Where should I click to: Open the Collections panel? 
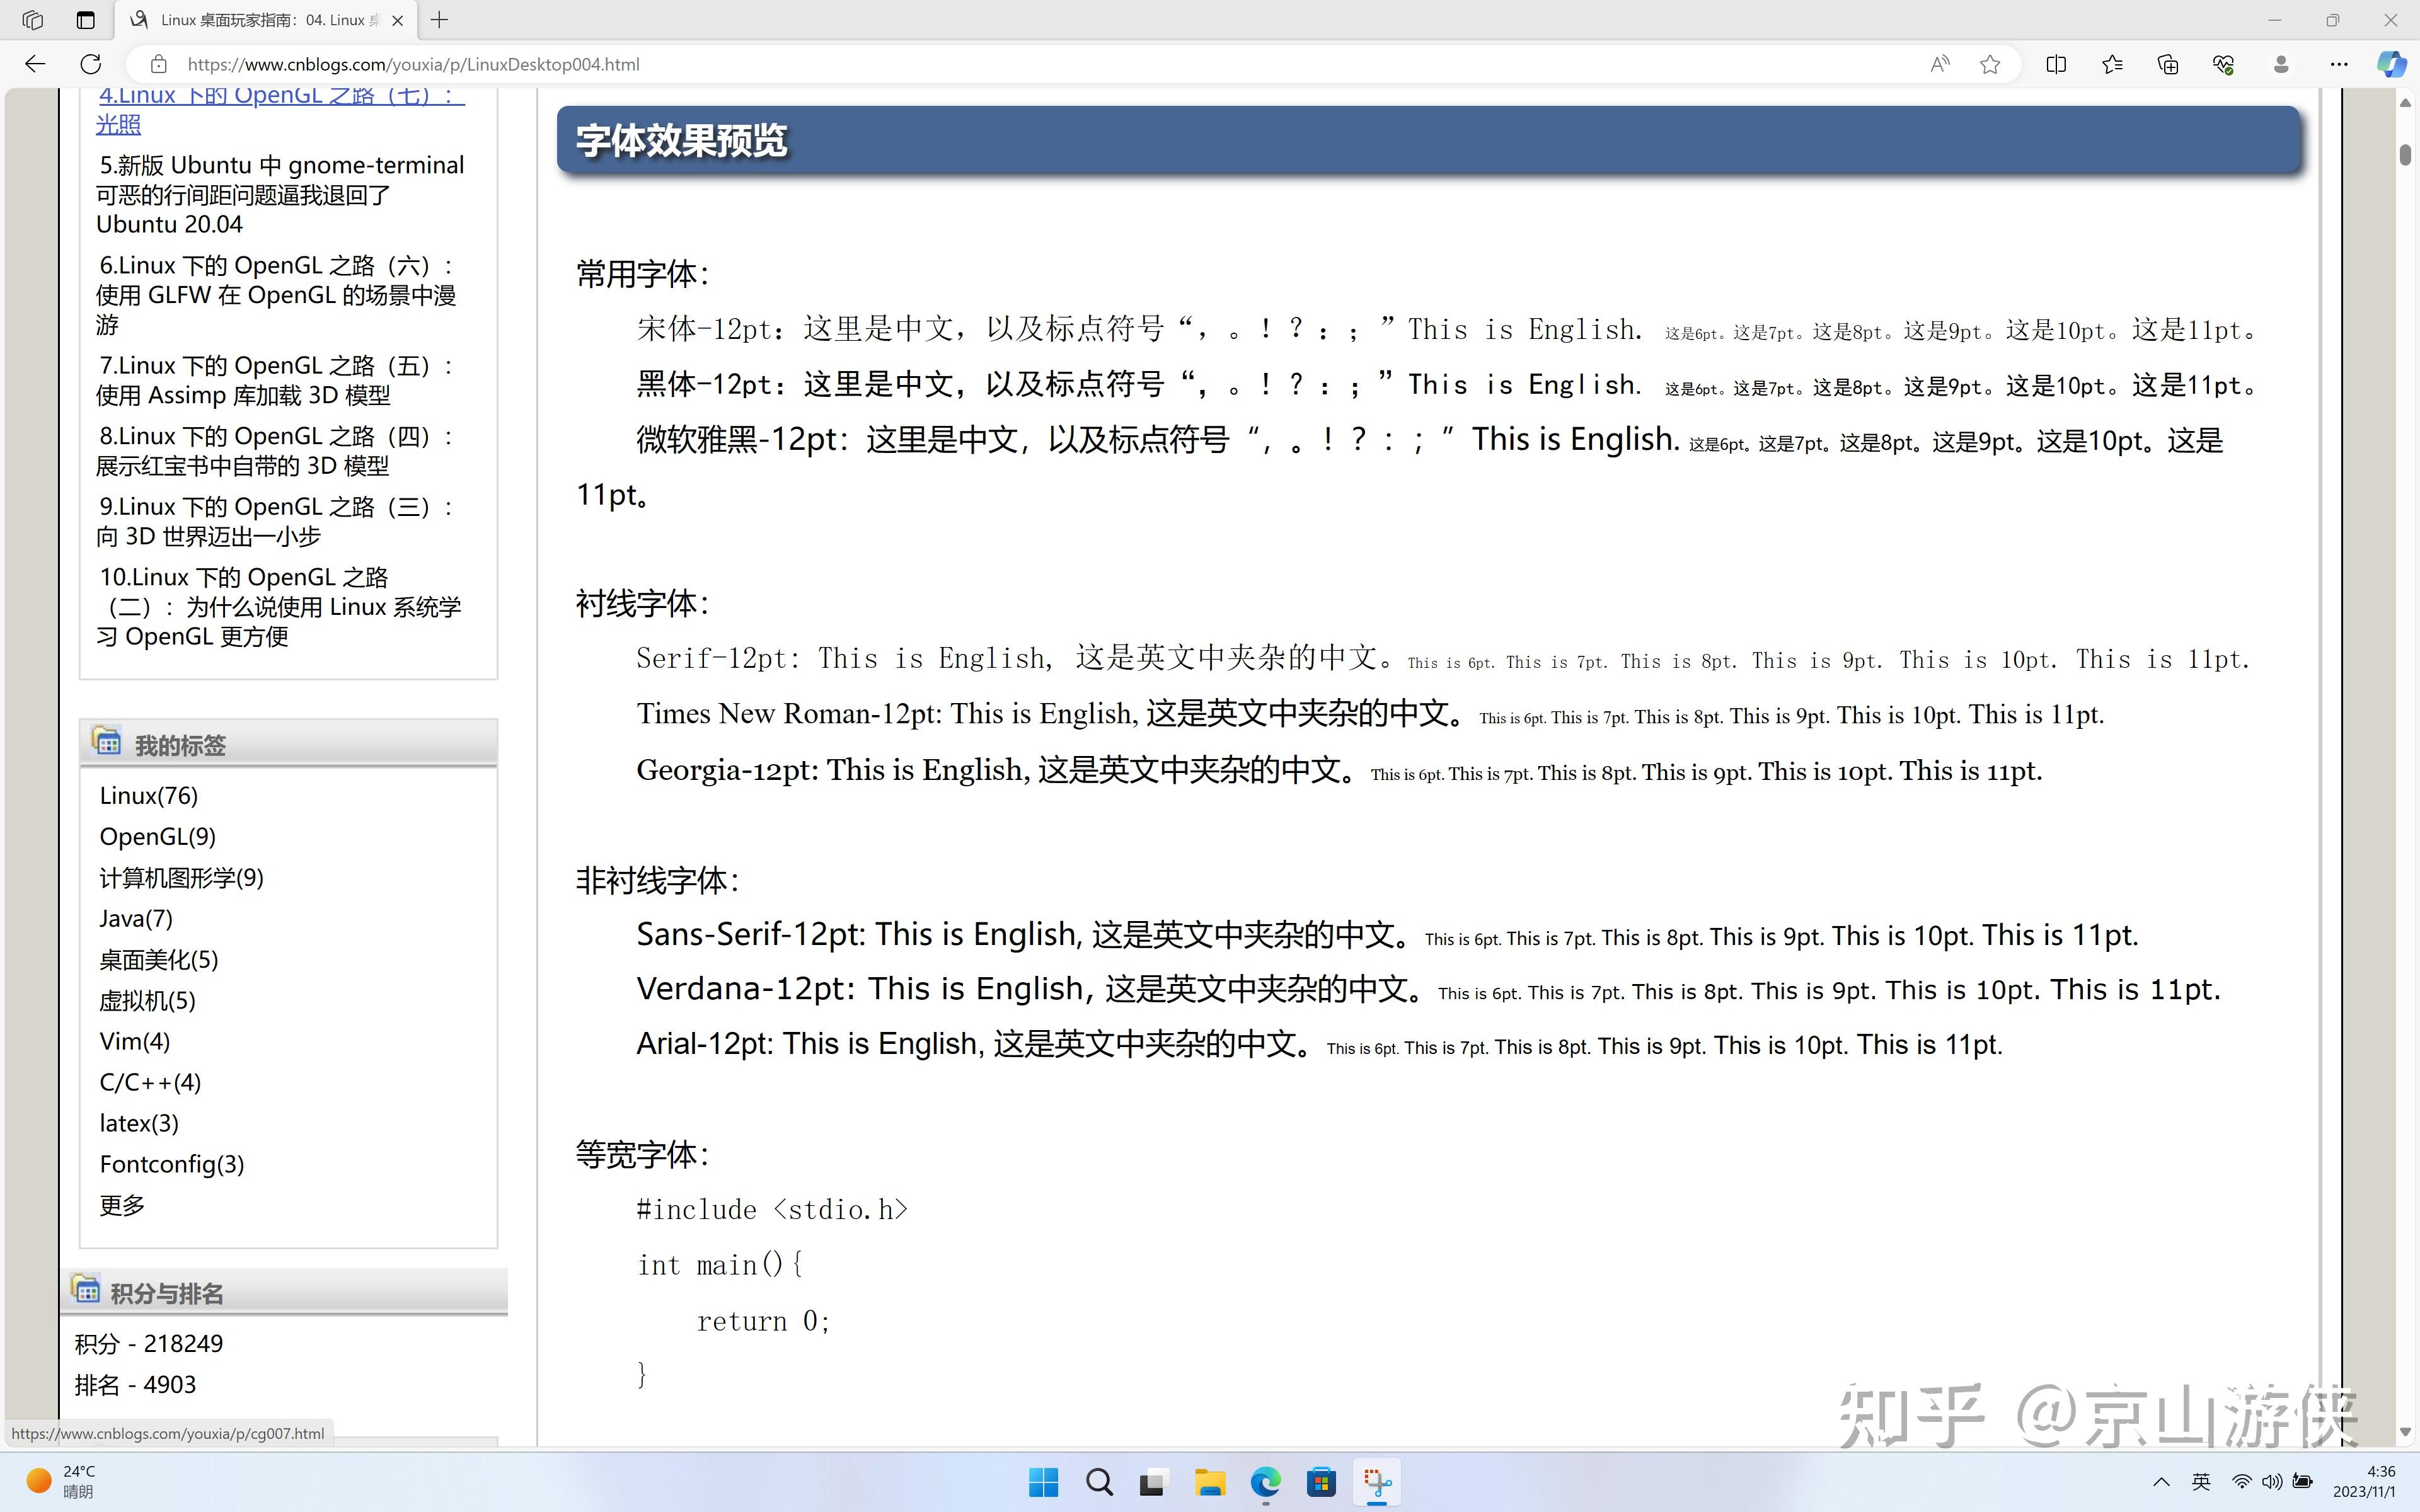tap(2167, 64)
